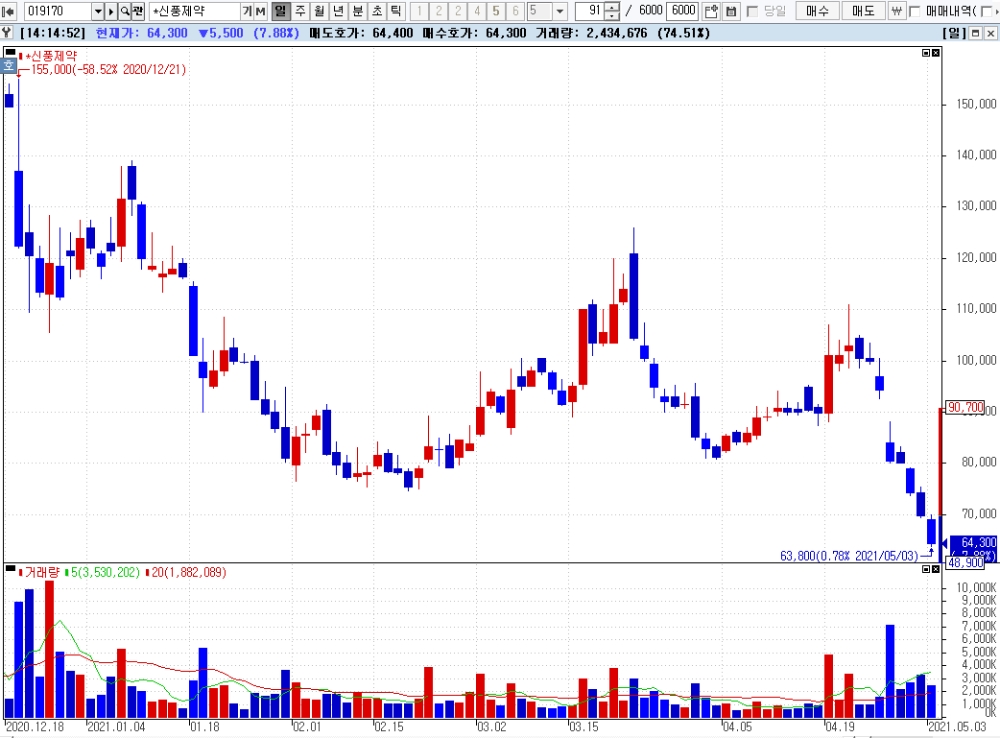Viewport: 1000px width, 738px height.
Task: Click the wrench settings icon beside the time
Action: 7,33
